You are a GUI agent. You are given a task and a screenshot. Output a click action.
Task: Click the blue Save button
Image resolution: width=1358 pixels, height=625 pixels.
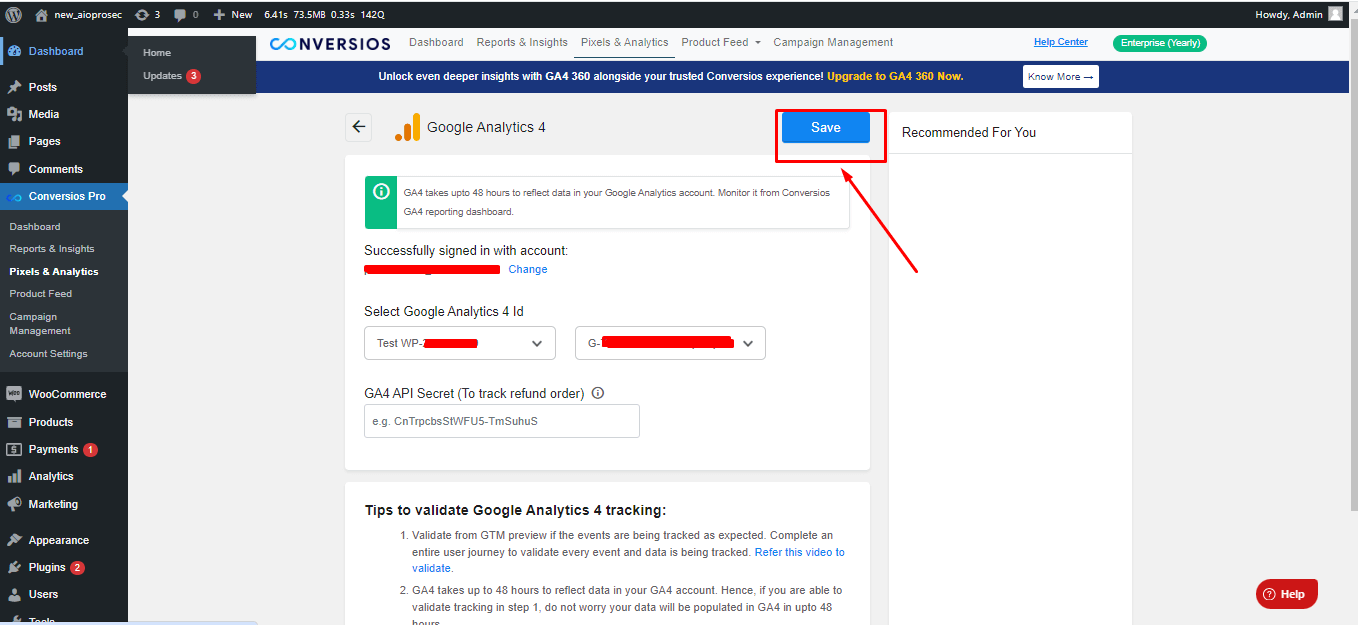pyautogui.click(x=826, y=127)
